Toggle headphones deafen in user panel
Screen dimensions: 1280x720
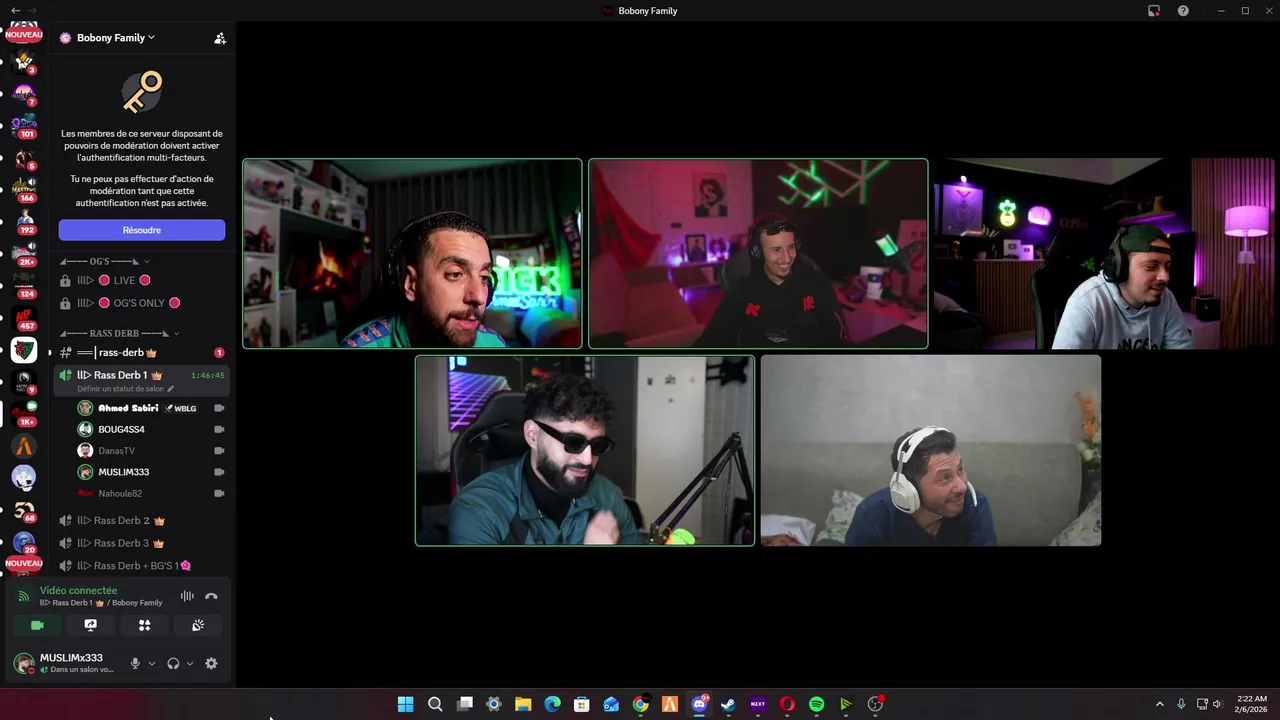(x=173, y=663)
